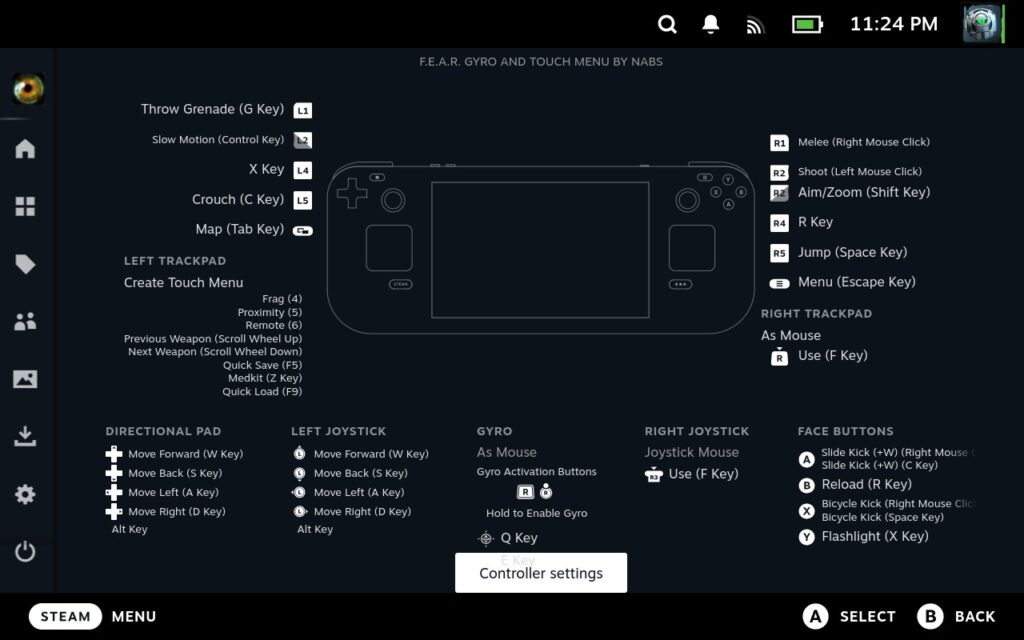Open the Store tag icon in sidebar
This screenshot has width=1024, height=640.
pos(25,264)
